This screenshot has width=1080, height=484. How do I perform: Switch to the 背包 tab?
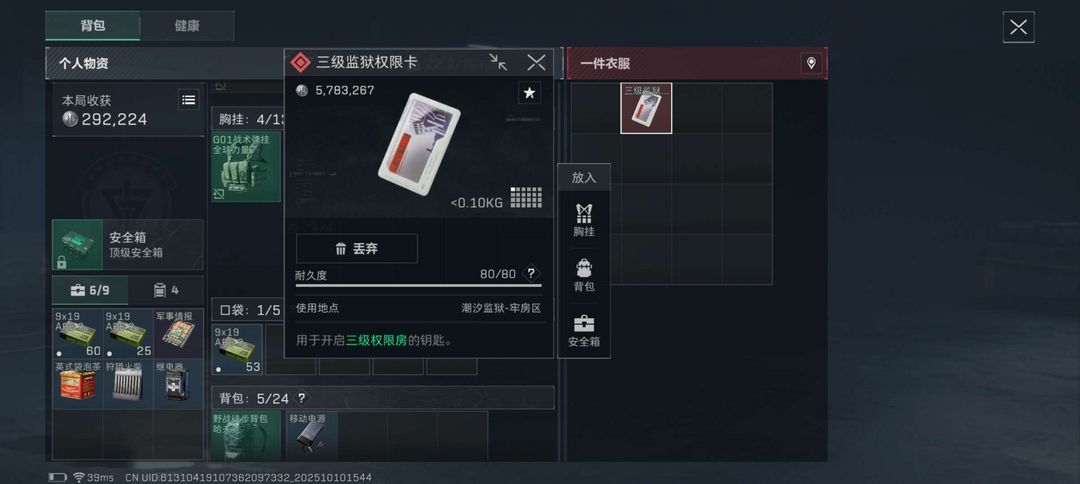92,26
